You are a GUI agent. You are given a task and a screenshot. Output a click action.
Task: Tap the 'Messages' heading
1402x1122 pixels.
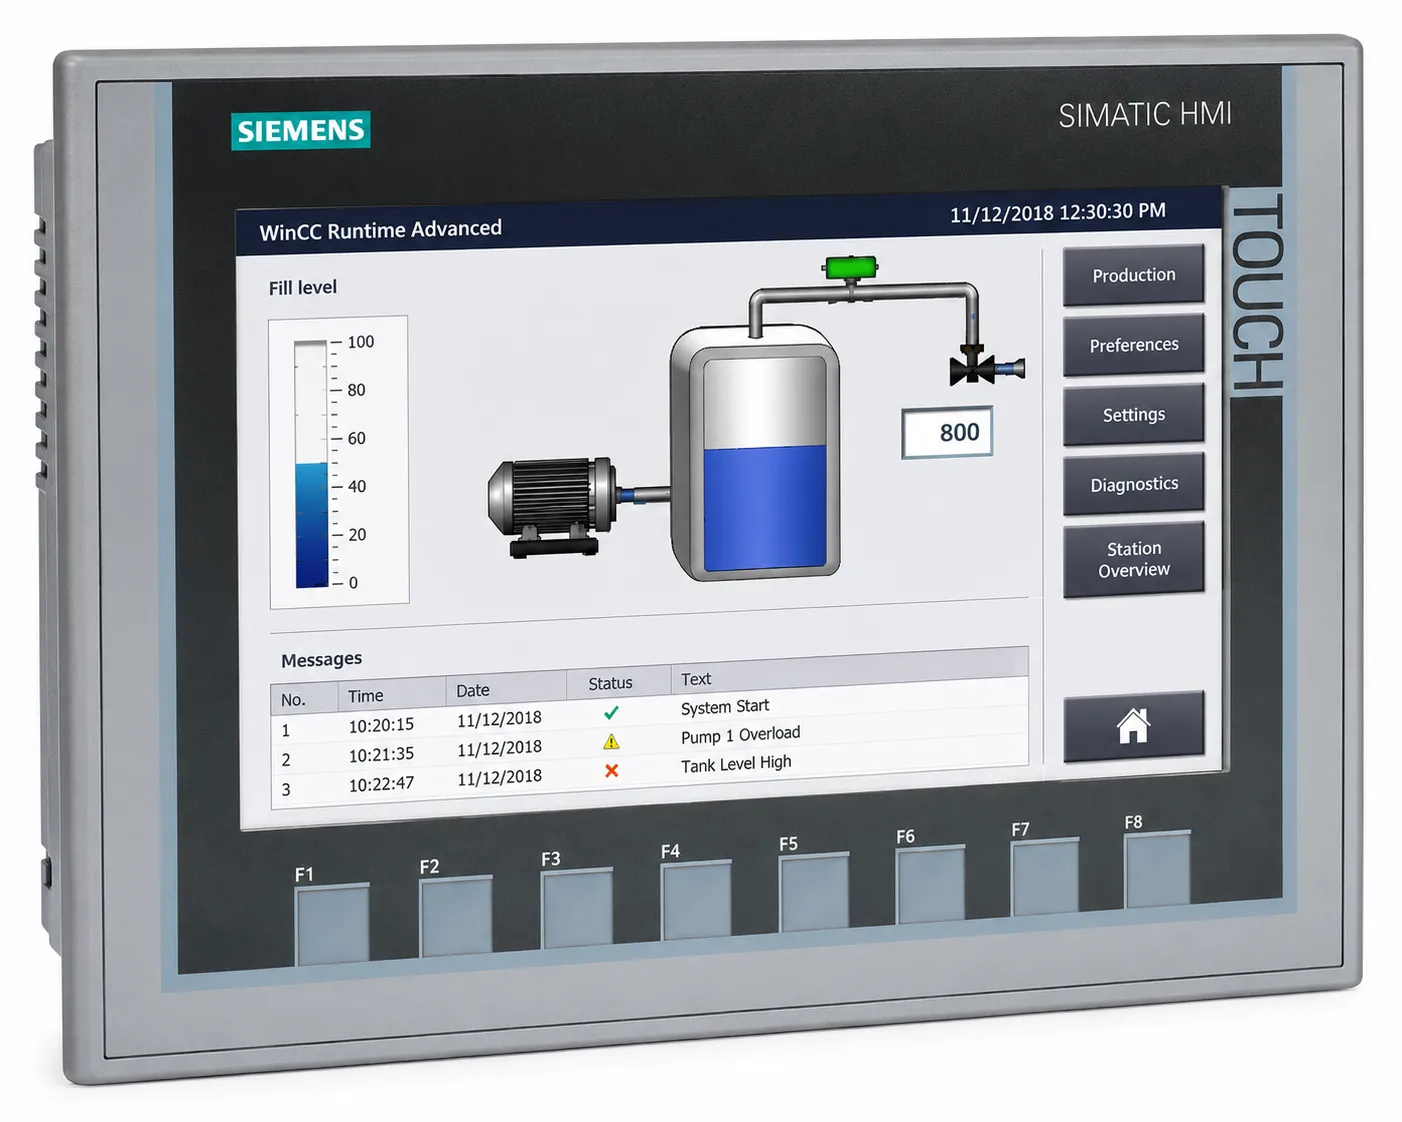(x=321, y=660)
